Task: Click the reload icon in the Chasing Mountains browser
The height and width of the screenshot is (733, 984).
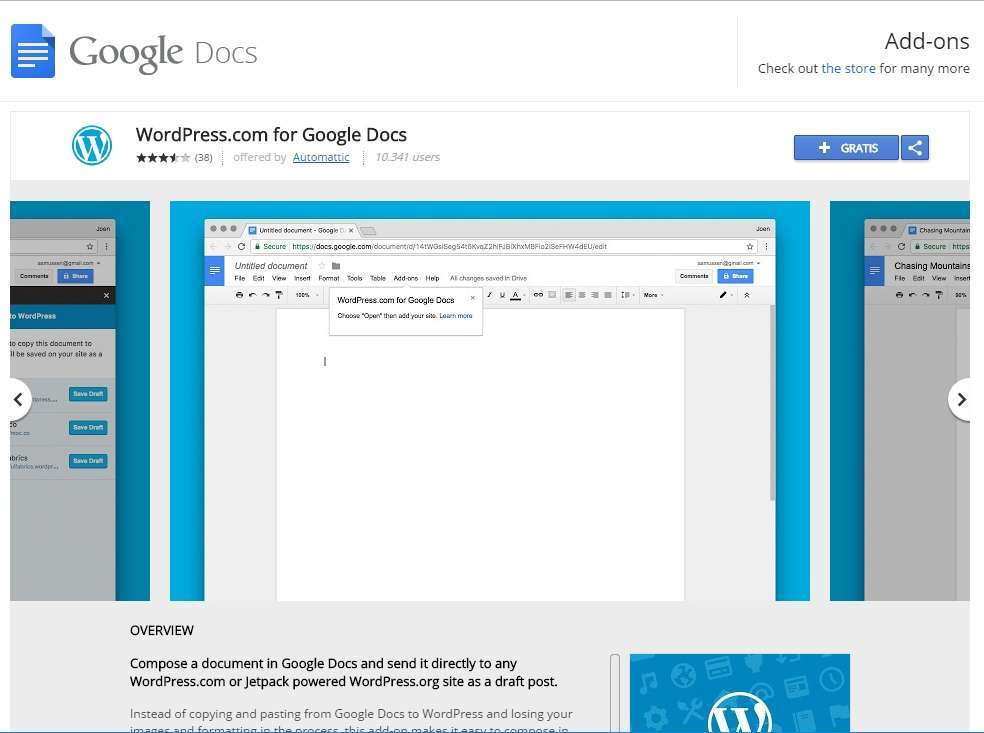Action: [x=901, y=247]
